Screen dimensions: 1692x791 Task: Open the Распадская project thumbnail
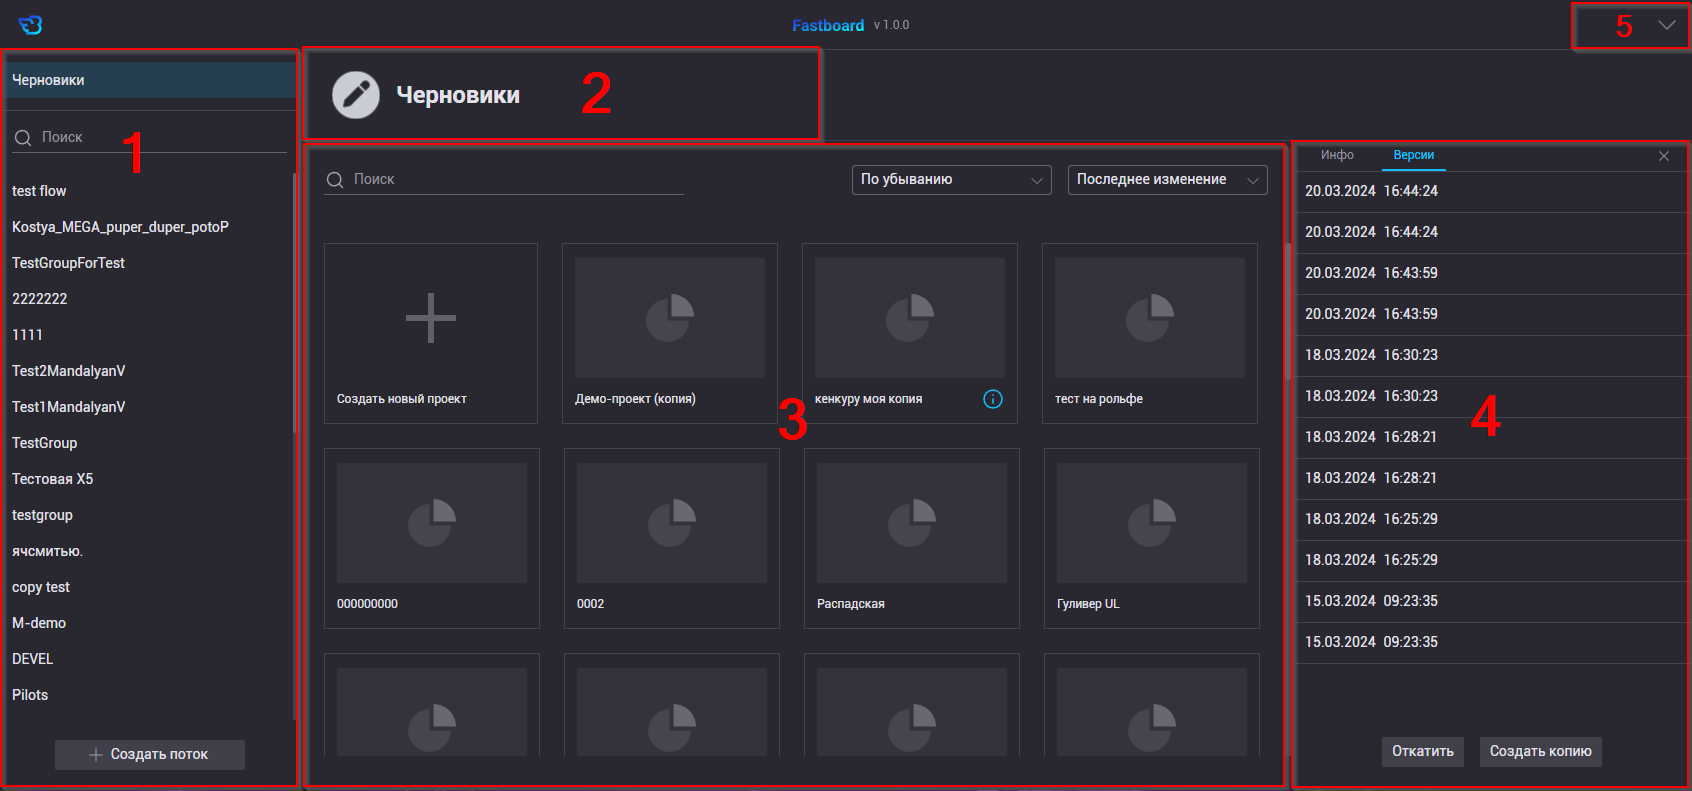912,523
